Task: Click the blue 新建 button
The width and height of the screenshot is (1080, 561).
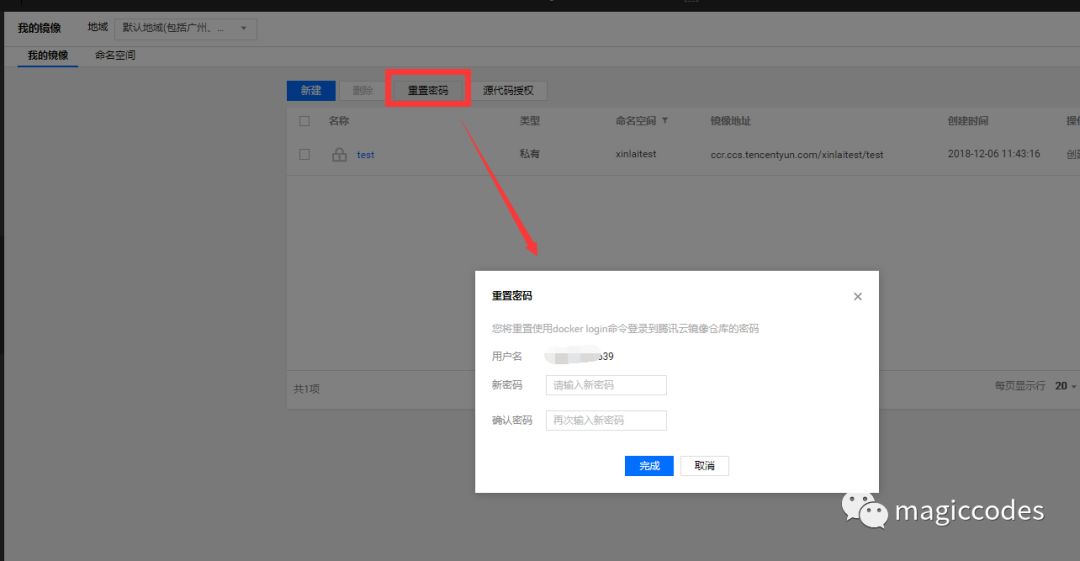Action: [x=311, y=90]
